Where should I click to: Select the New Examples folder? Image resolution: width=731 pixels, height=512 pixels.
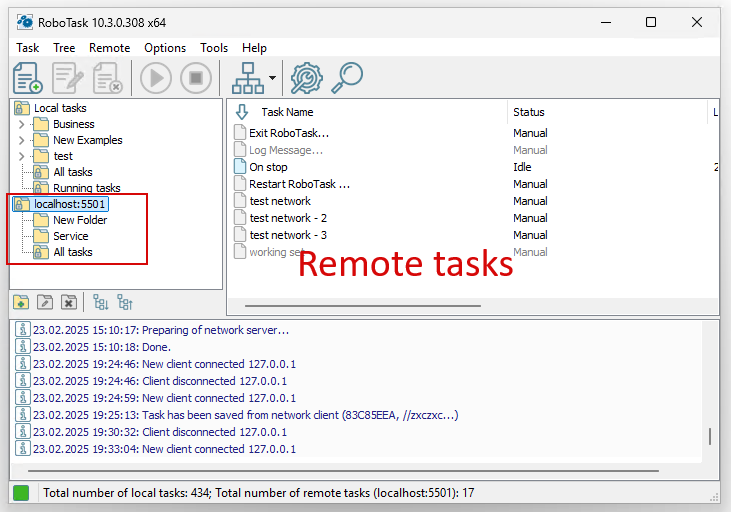(x=88, y=140)
